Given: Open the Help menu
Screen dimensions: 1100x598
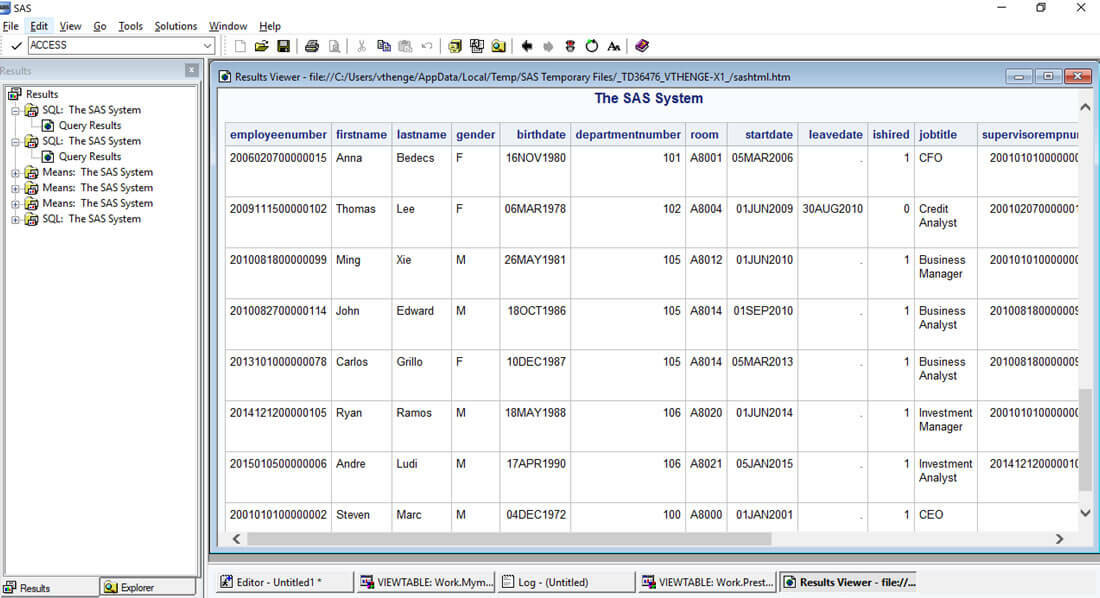Looking at the screenshot, I should pyautogui.click(x=269, y=26).
